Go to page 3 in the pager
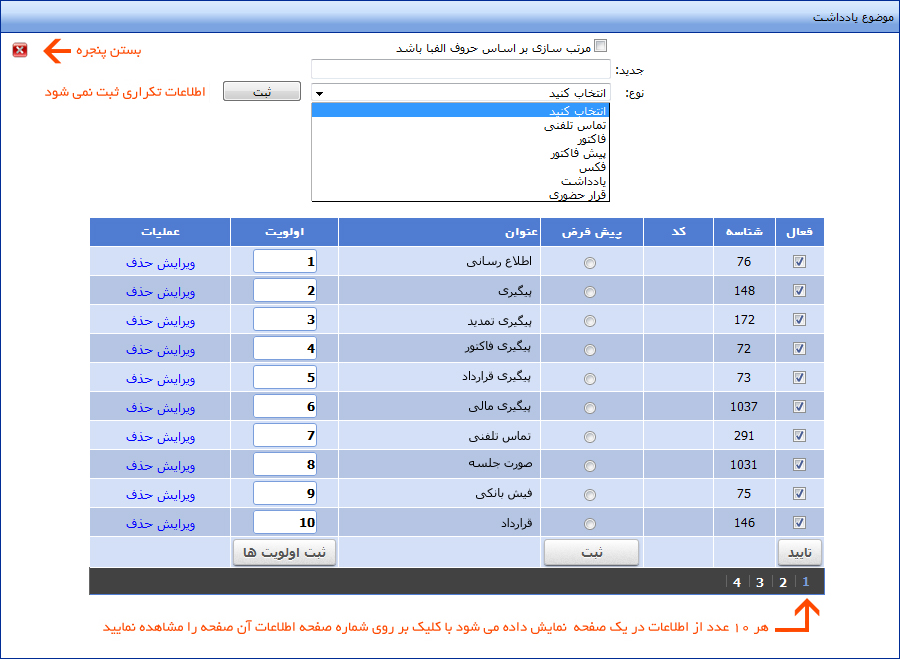 tap(760, 582)
